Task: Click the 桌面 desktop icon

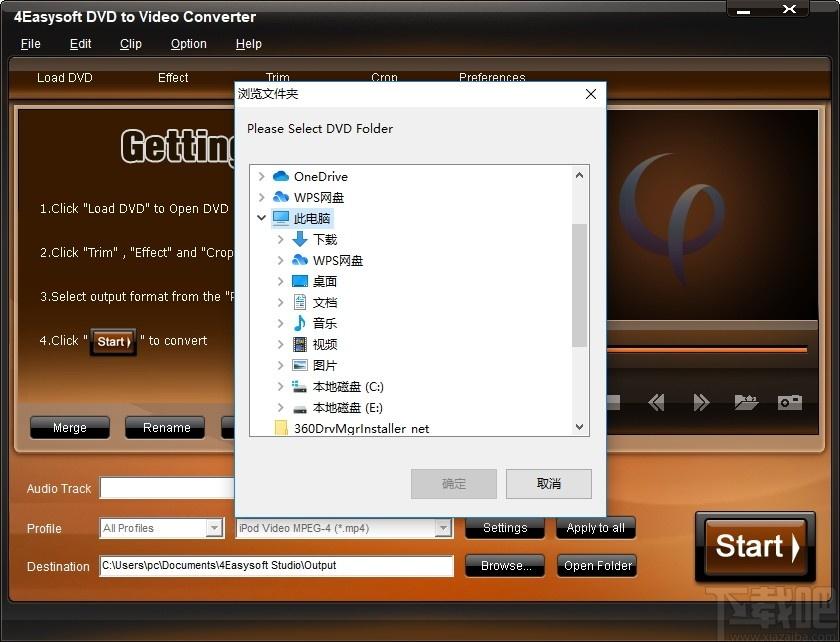Action: (300, 281)
